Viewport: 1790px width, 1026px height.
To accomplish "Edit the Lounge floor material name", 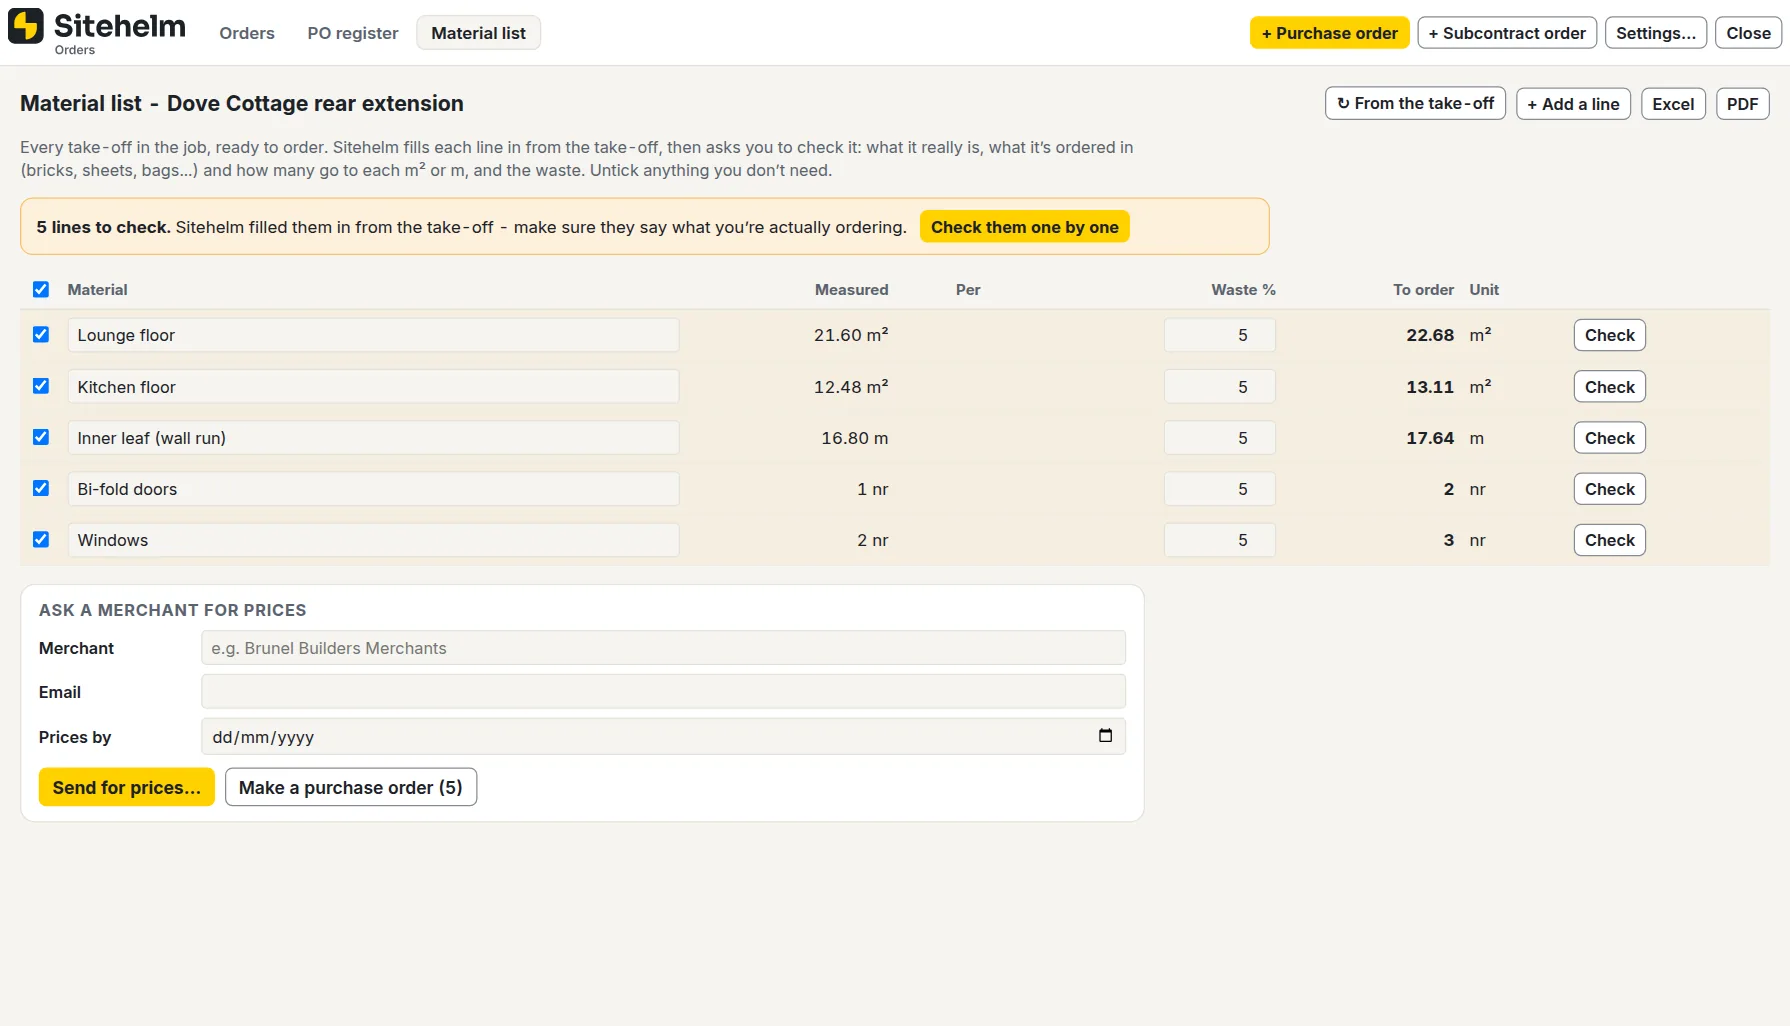I will 373,335.
